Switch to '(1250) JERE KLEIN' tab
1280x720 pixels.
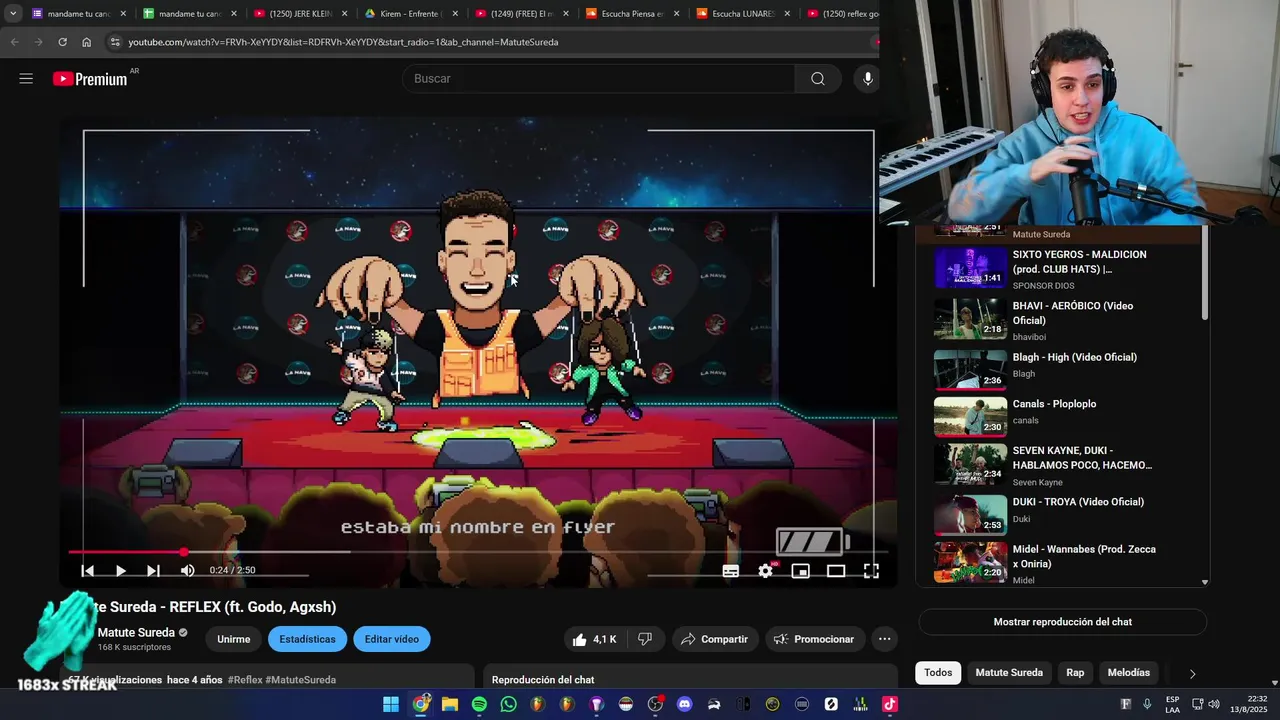click(x=300, y=14)
